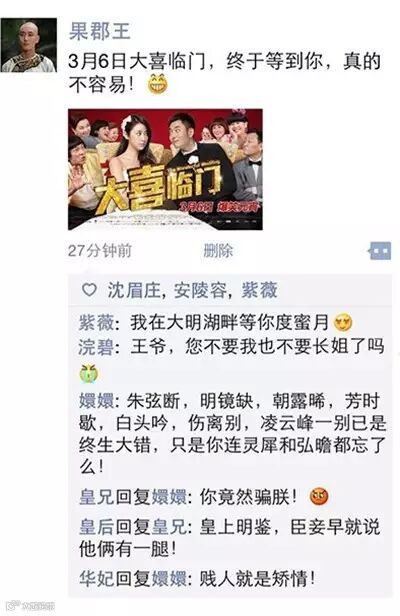Click commenter name 浣碧

pyautogui.click(x=96, y=347)
